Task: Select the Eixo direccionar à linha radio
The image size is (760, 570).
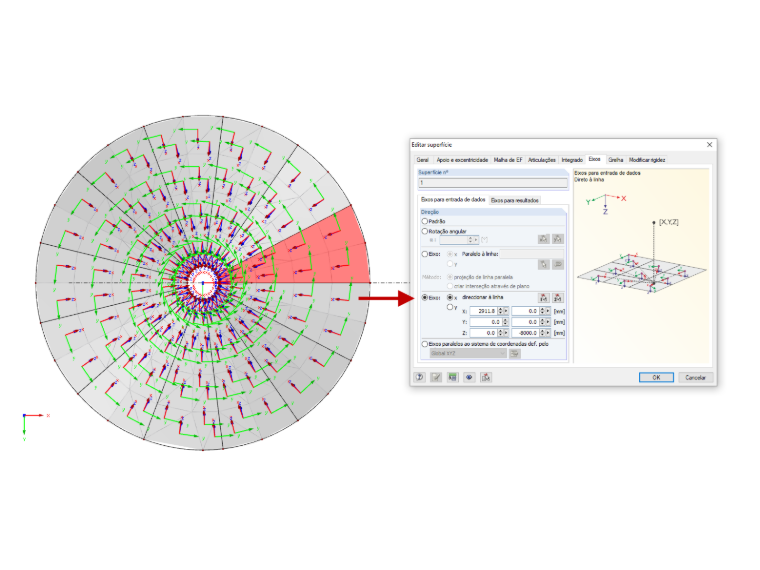Action: click(x=425, y=298)
